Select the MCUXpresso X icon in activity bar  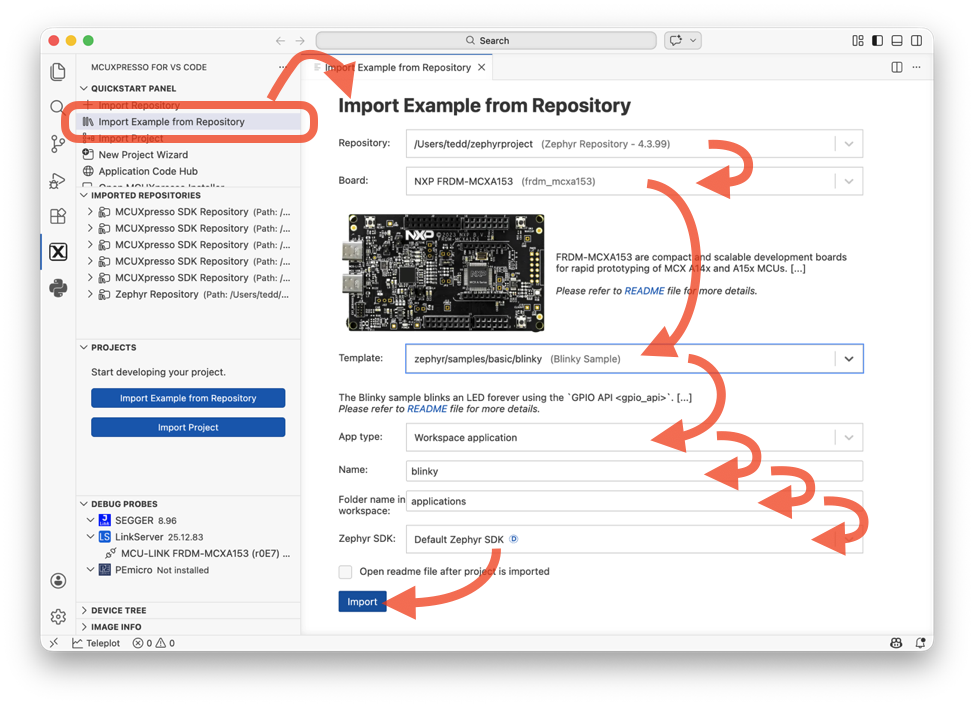click(59, 252)
